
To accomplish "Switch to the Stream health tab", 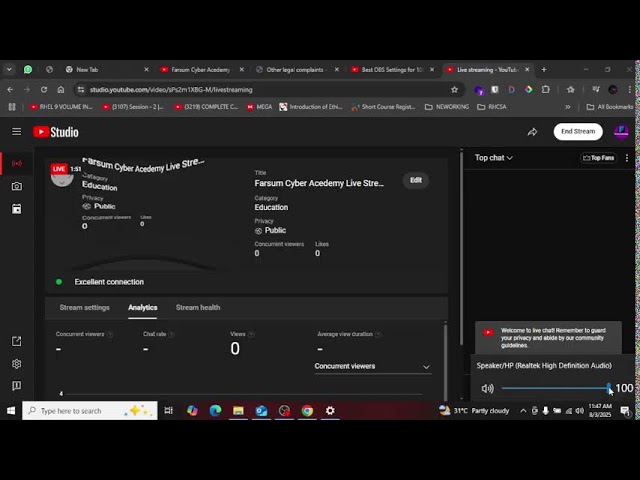I will coord(198,307).
